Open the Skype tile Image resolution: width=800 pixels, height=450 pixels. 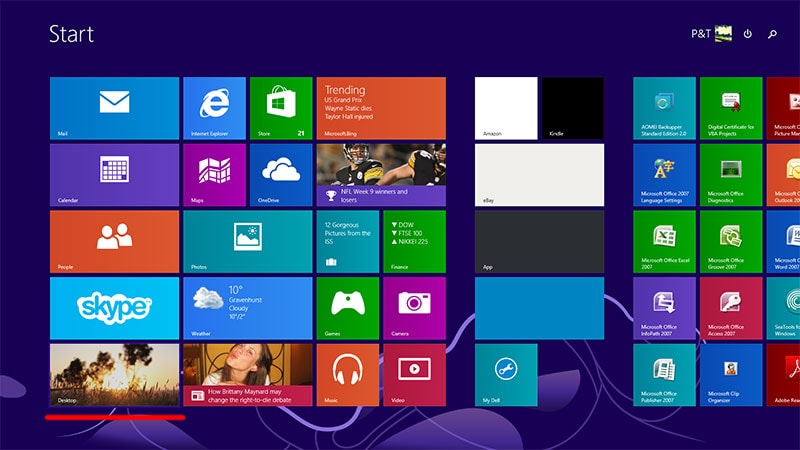(114, 308)
